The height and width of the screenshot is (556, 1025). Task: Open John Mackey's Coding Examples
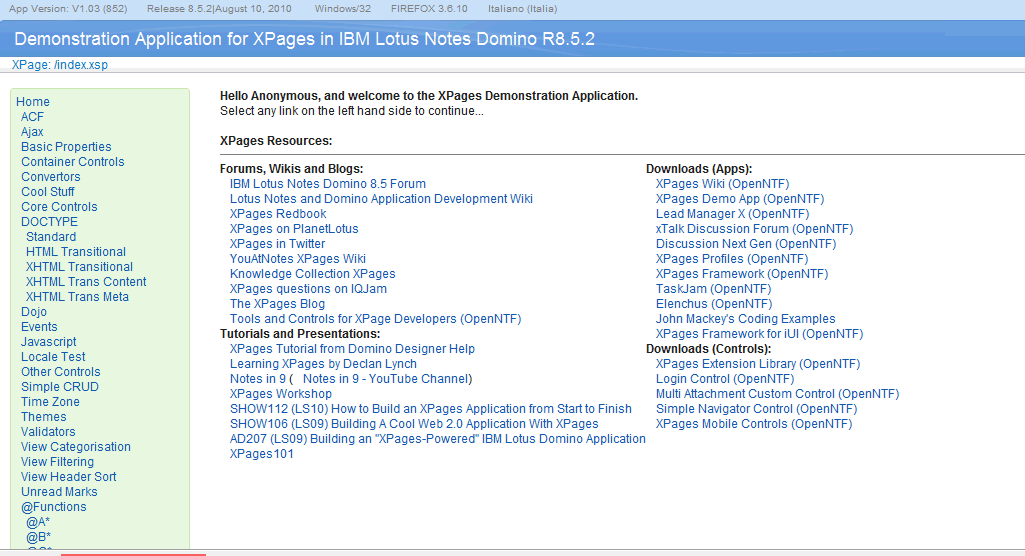click(745, 319)
